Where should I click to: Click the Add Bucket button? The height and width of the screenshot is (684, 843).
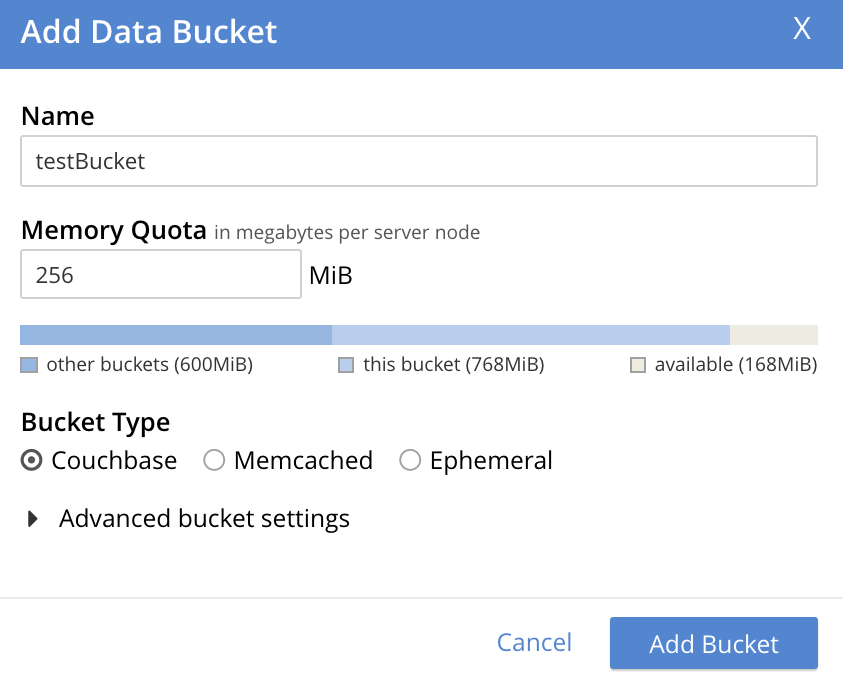(713, 643)
